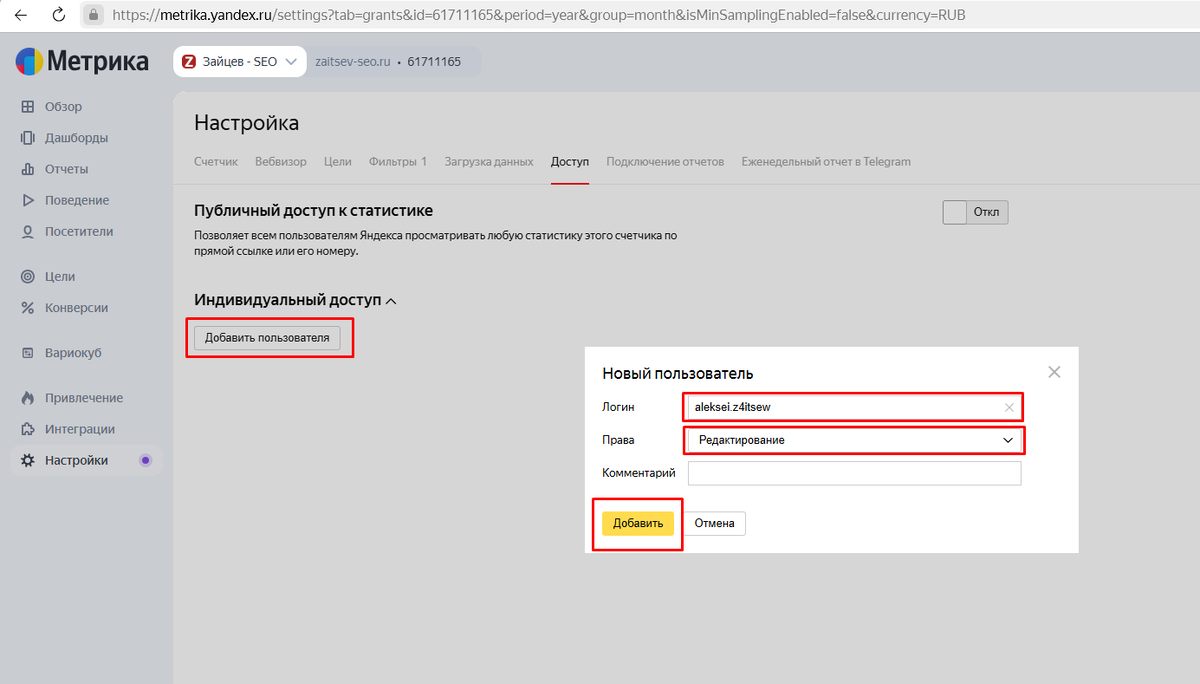Click the zaitsev-seo.ru 61711165 counter label
This screenshot has height=684, width=1200.
coord(388,62)
